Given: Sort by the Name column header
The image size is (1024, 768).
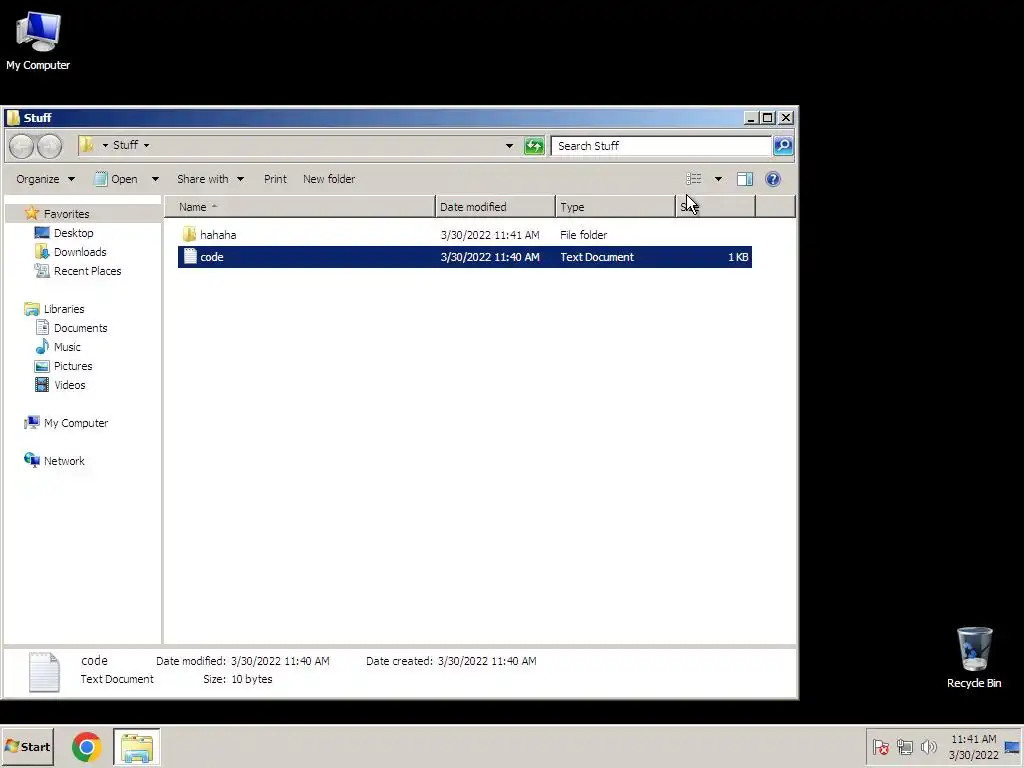Looking at the screenshot, I should (x=300, y=207).
